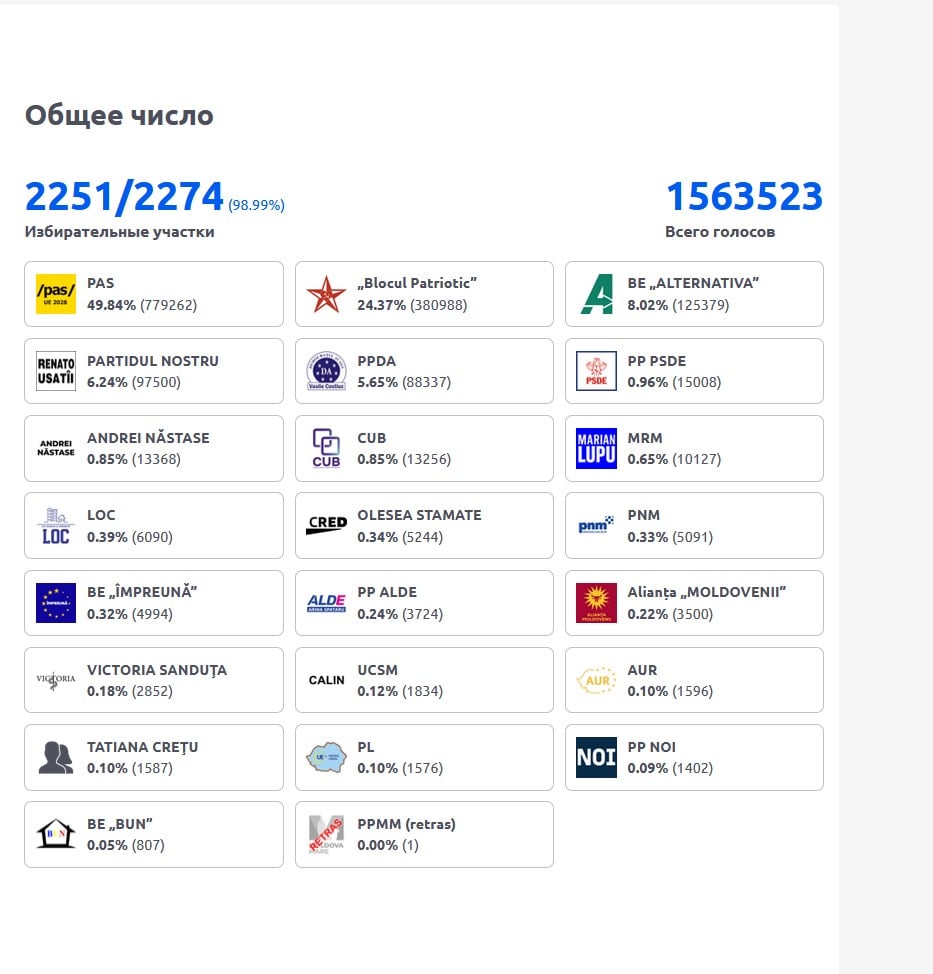
Task: Click the UCSM 0.12% (1834) result
Action: click(x=400, y=691)
